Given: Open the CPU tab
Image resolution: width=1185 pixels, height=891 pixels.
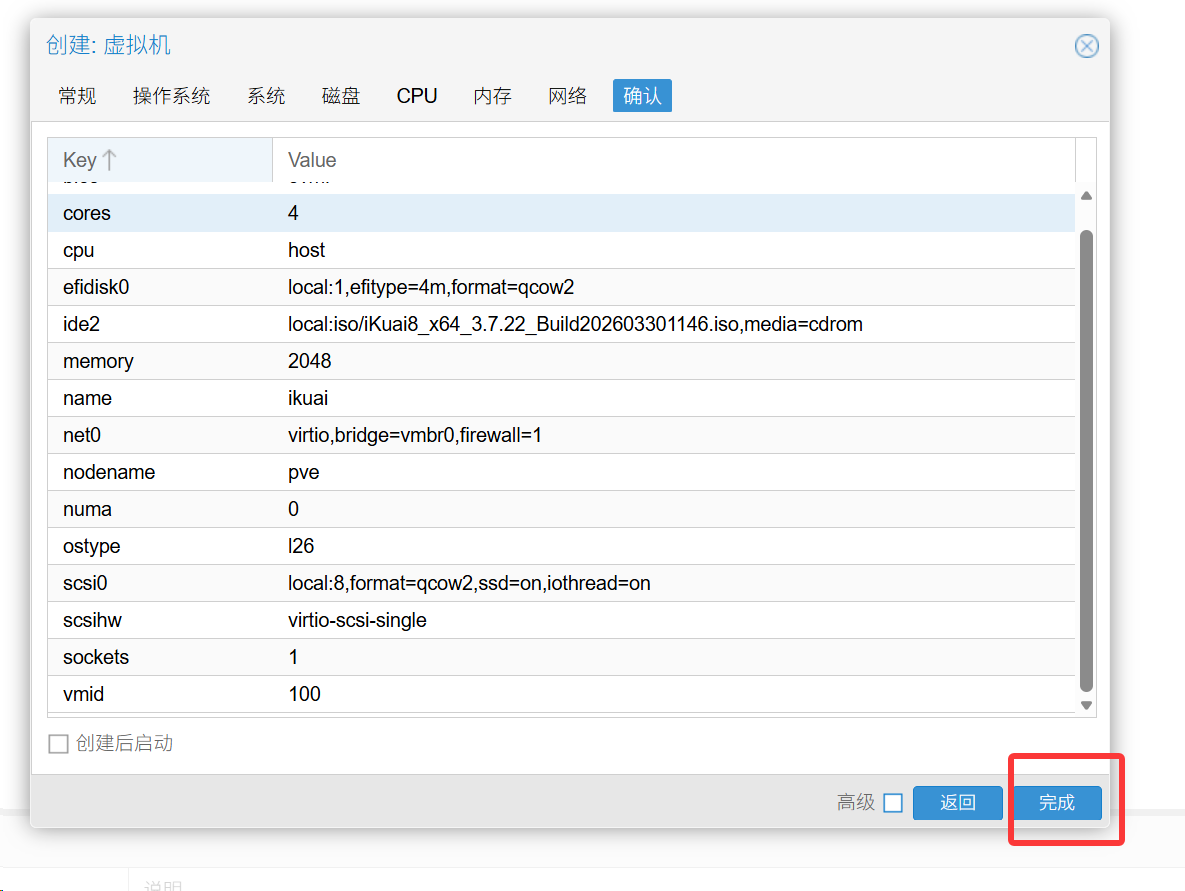Looking at the screenshot, I should pyautogui.click(x=417, y=96).
